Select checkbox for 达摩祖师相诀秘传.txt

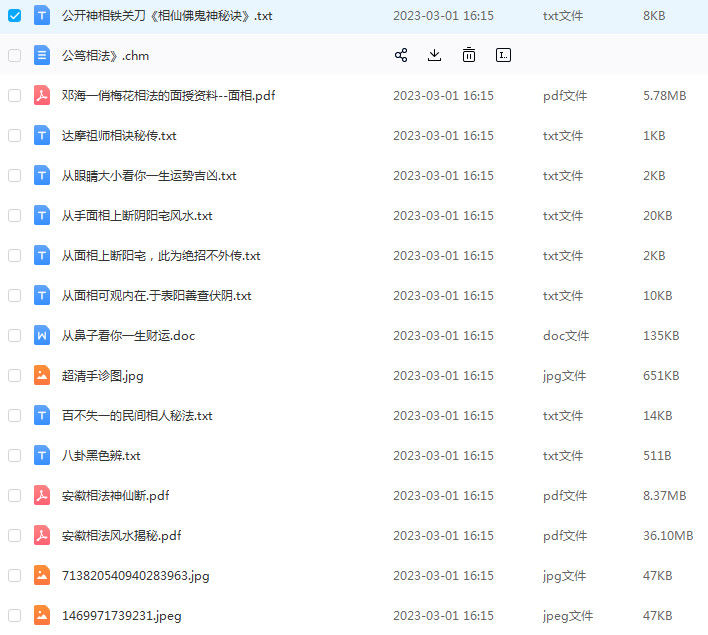(14, 136)
